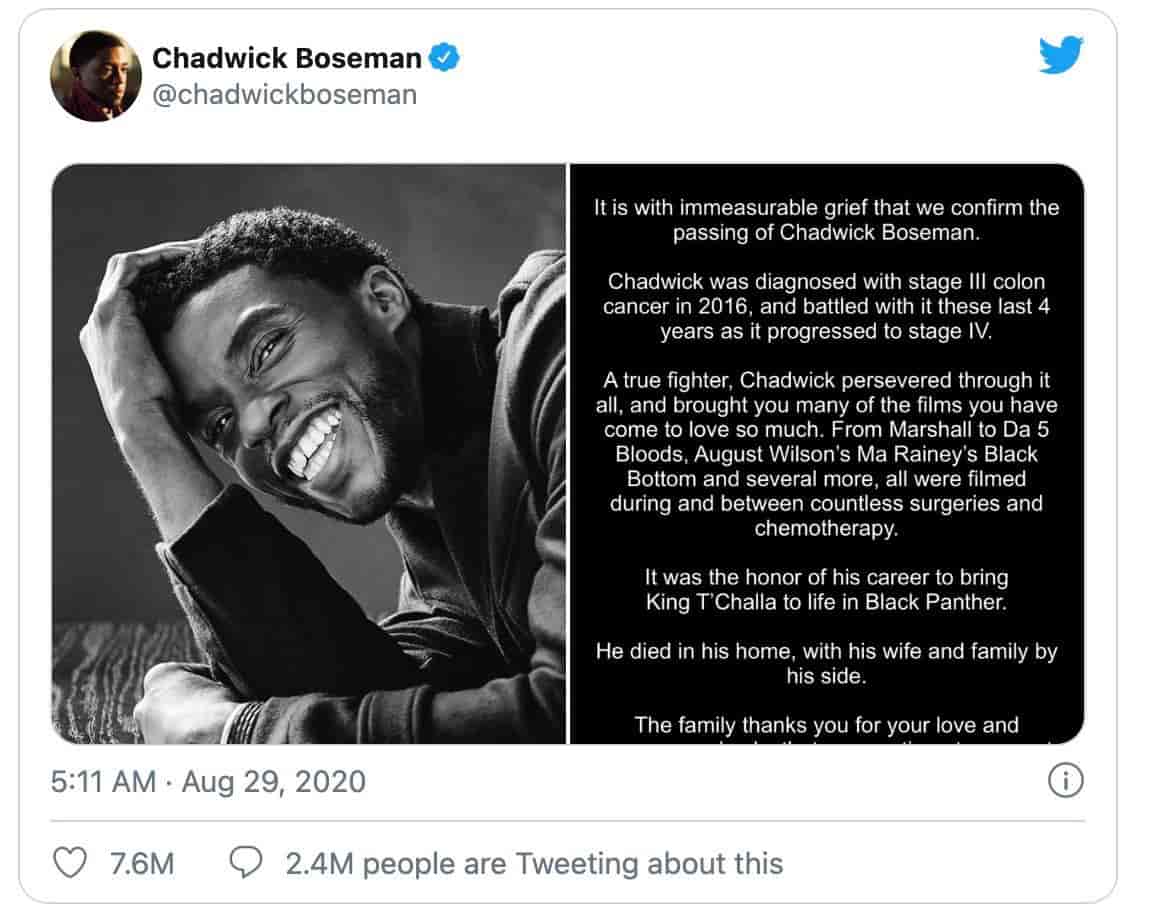The height and width of the screenshot is (924, 1160).
Task: Like the tweet with the heart icon
Action: (x=69, y=862)
